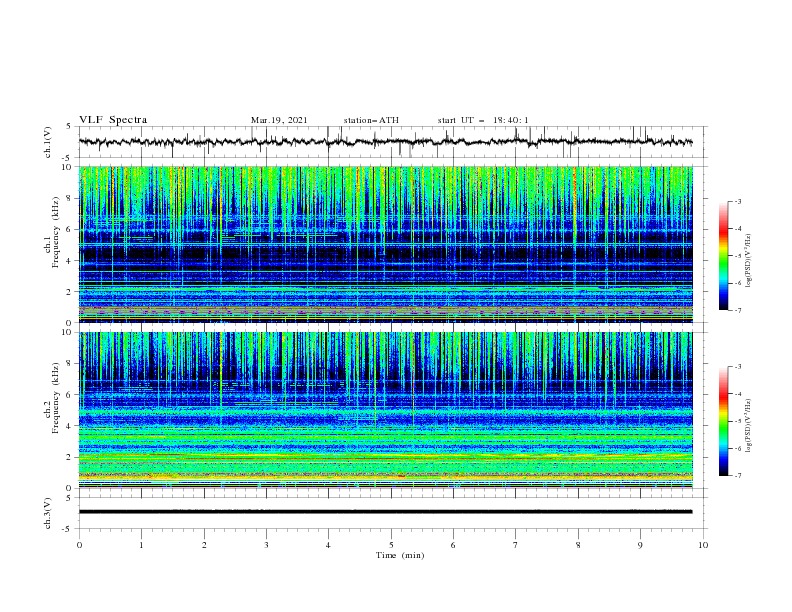Image resolution: width=792 pixels, height=612 pixels.
Task: Select the log(PSD) label beside ch.1 colorbar
Action: 749,261
